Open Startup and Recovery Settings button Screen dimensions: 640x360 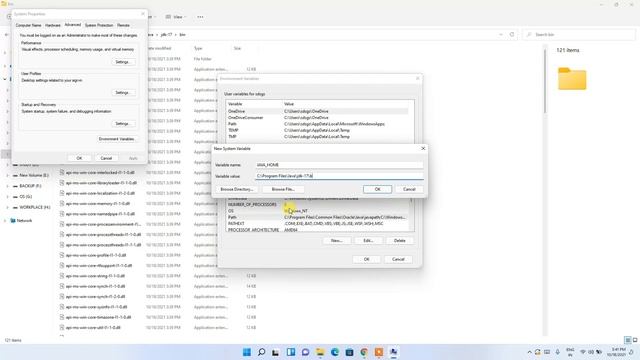point(122,124)
